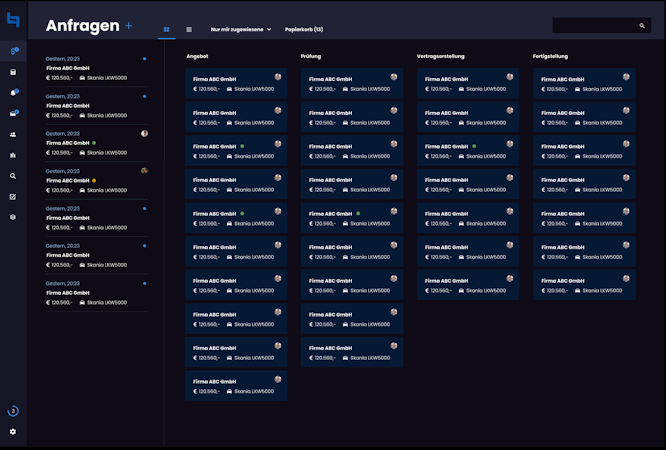Open the bottom card in the Angebot column
Viewport: 666px width, 450px height.
click(236, 386)
